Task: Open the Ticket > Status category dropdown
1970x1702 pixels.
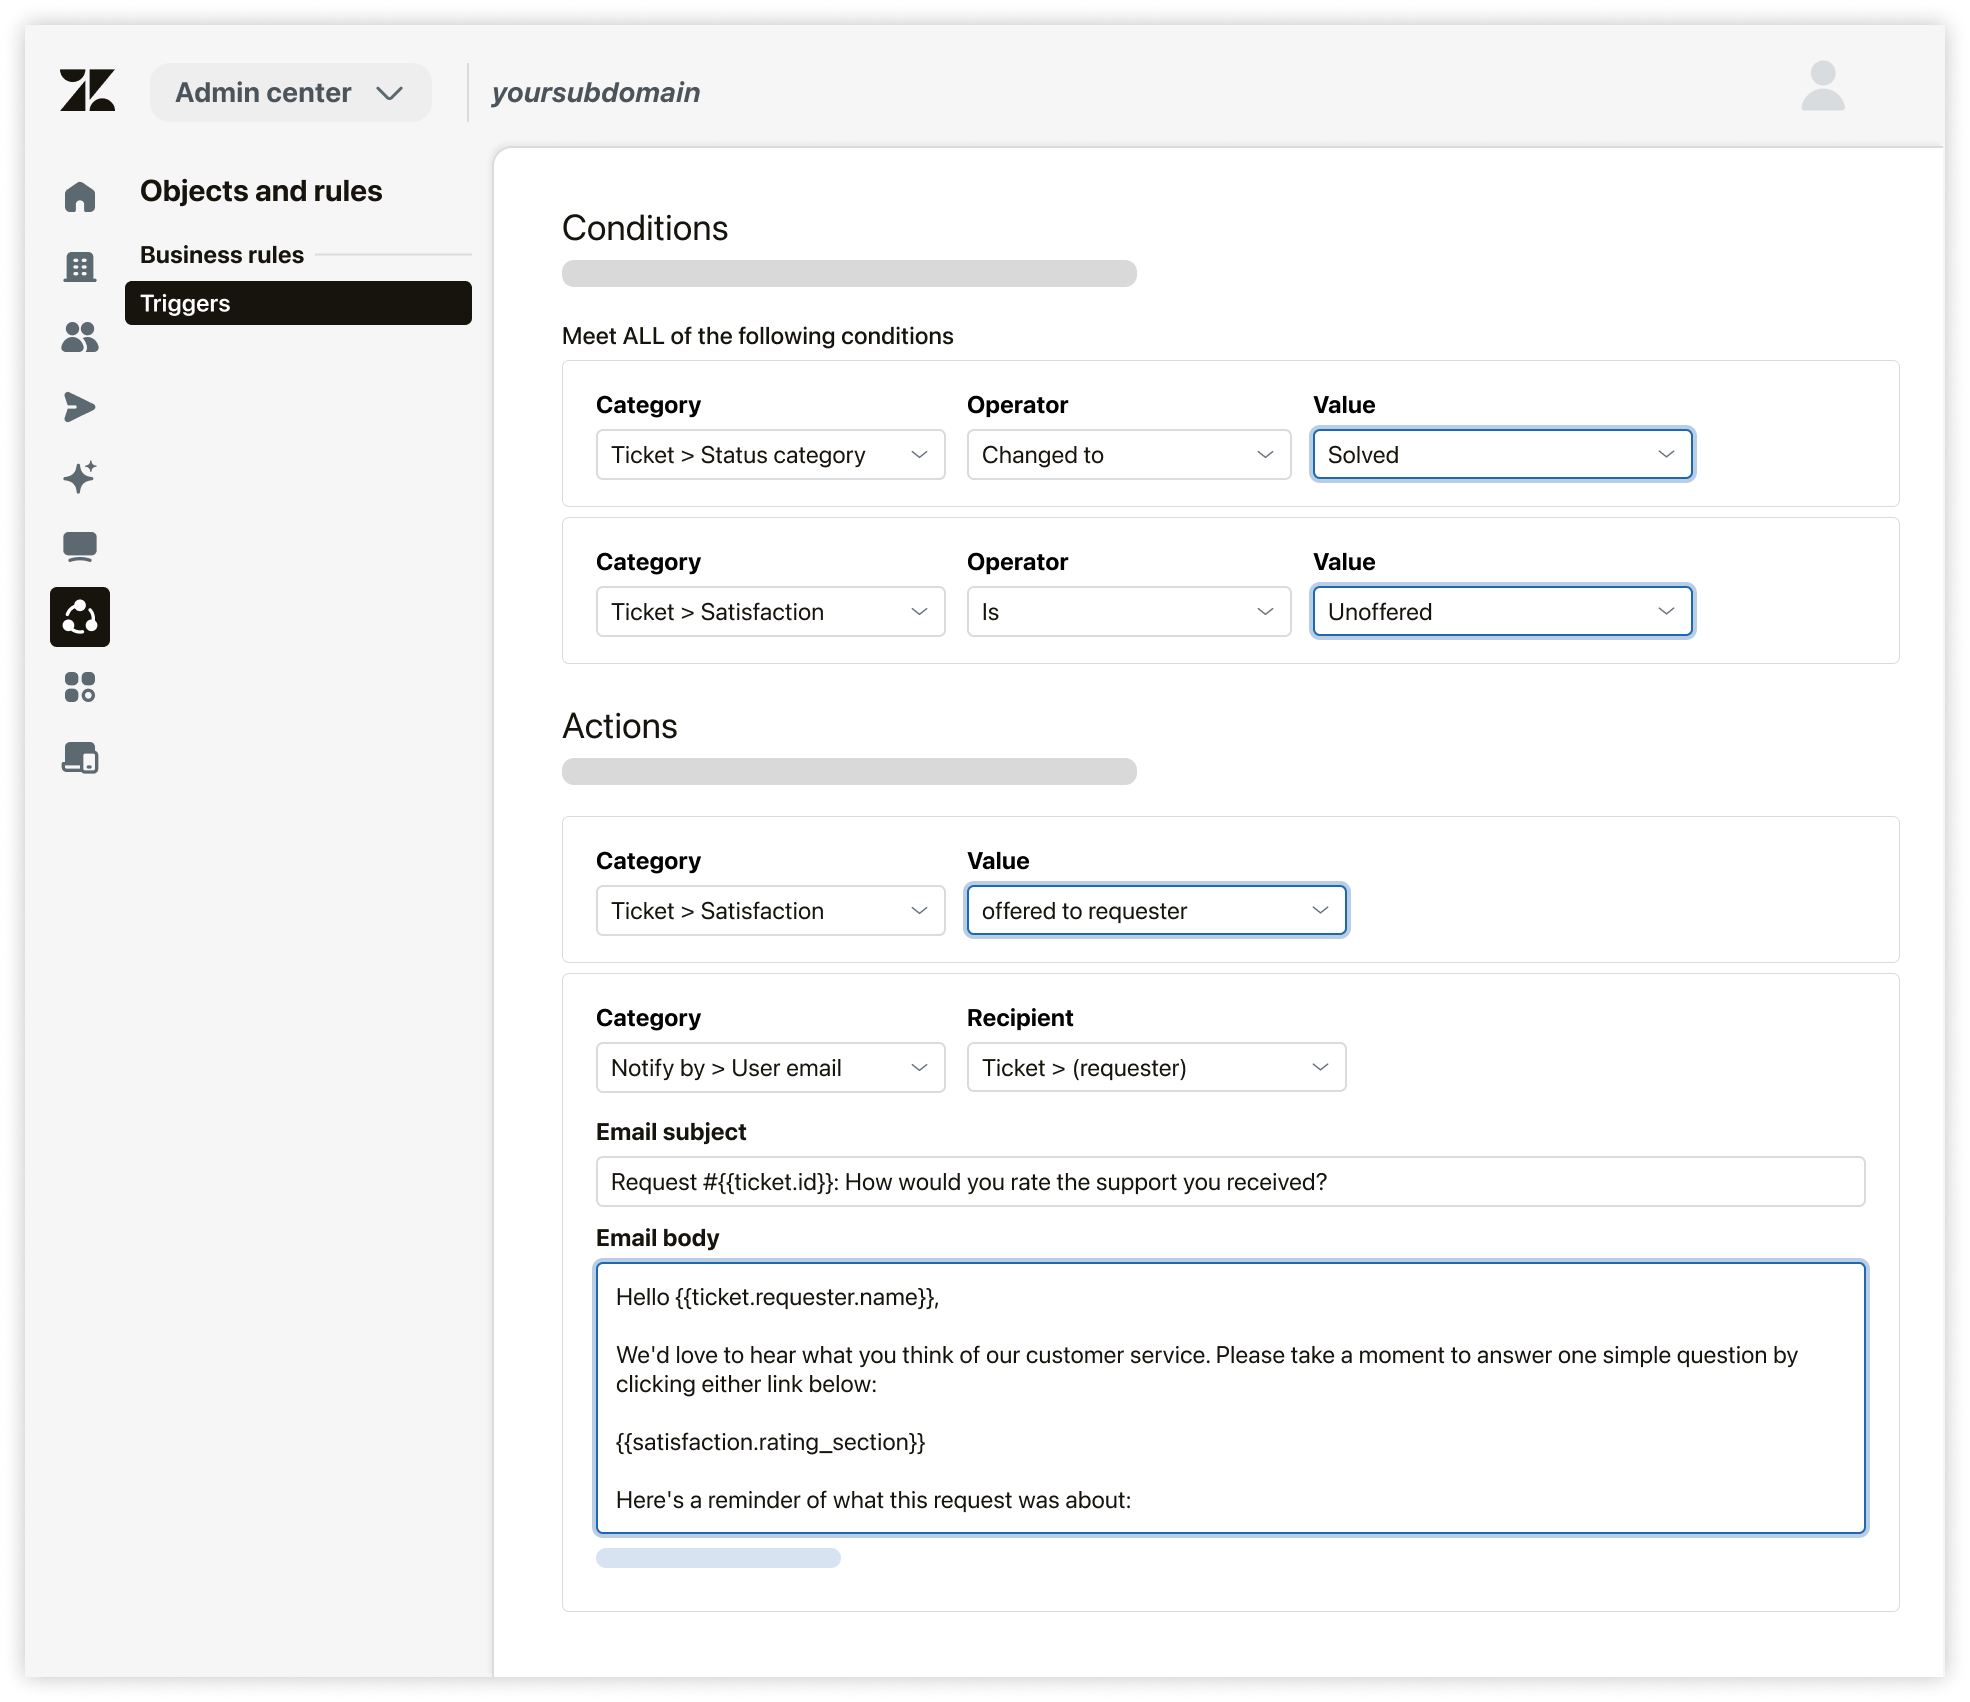Action: point(770,455)
